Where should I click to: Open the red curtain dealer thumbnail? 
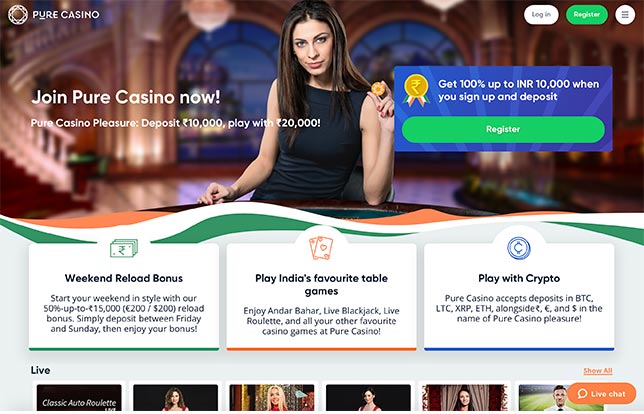[465, 398]
